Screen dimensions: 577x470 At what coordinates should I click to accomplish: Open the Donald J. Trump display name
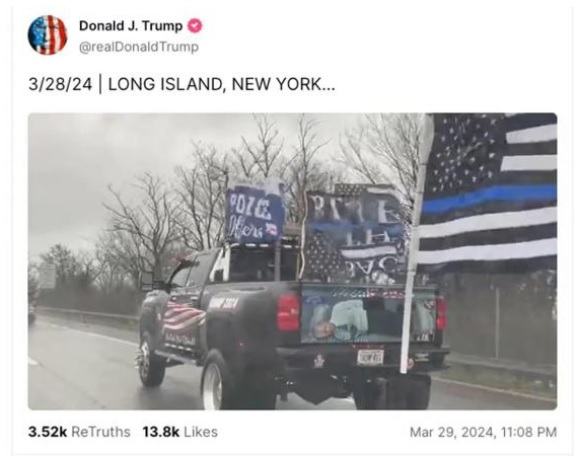click(131, 26)
